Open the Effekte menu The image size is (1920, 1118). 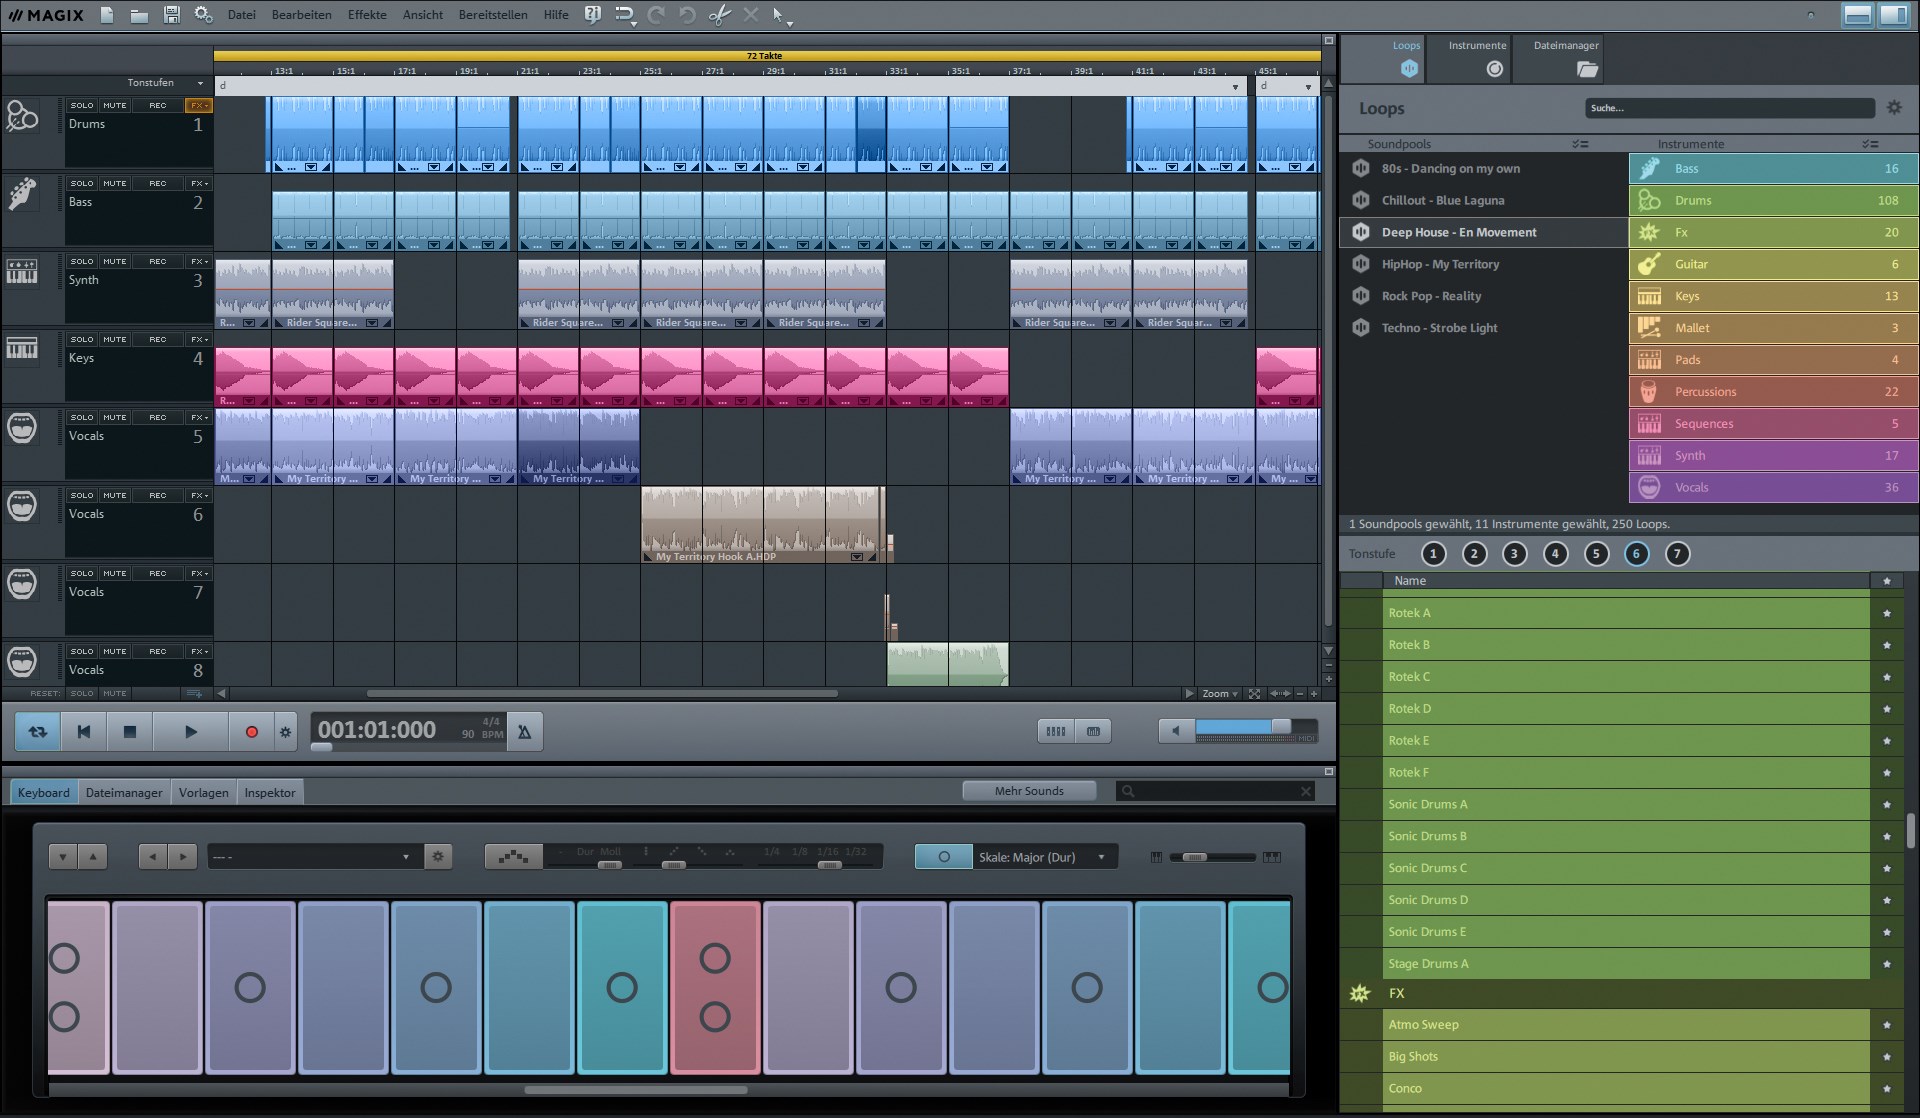coord(367,15)
